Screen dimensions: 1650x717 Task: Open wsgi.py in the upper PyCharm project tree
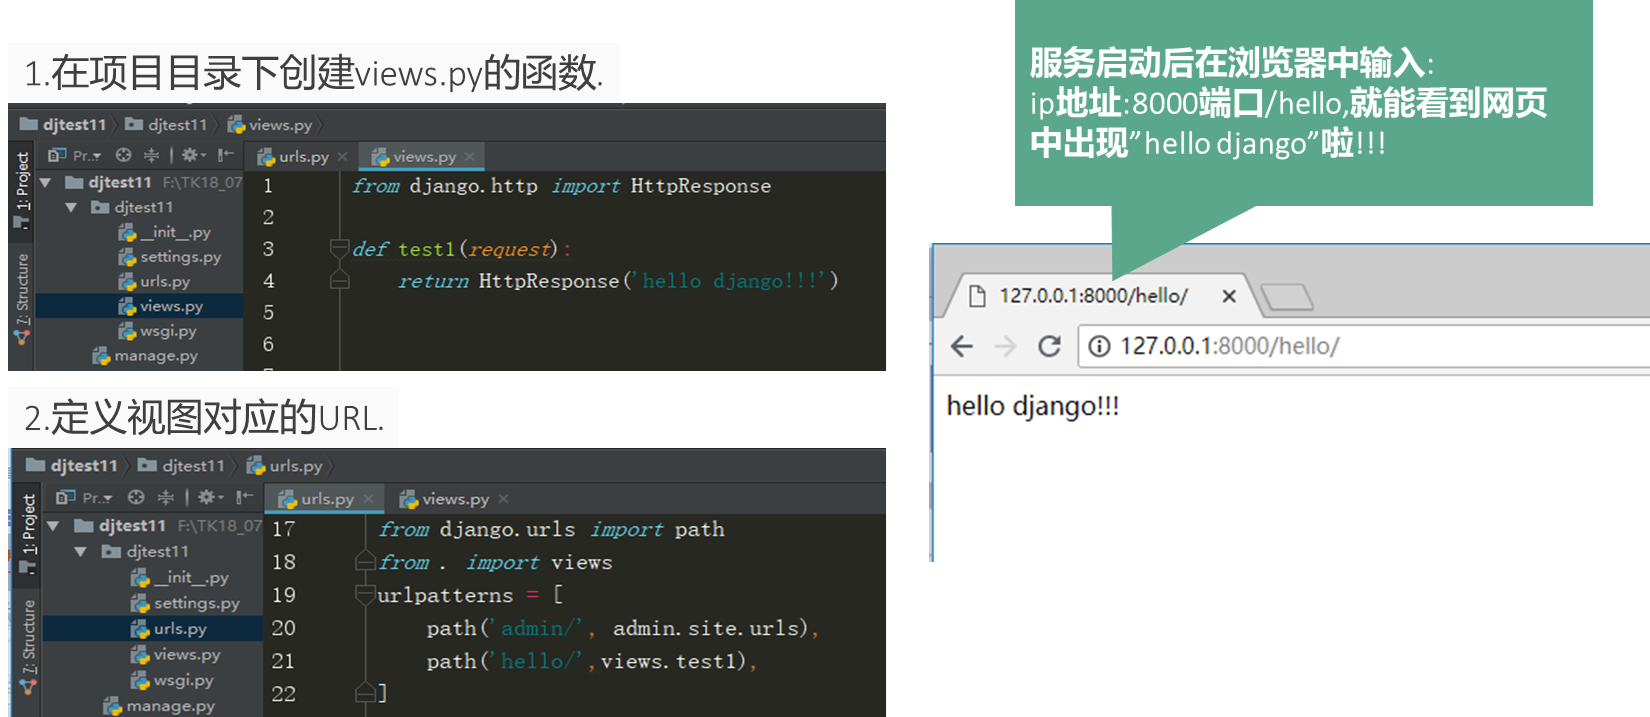157,331
